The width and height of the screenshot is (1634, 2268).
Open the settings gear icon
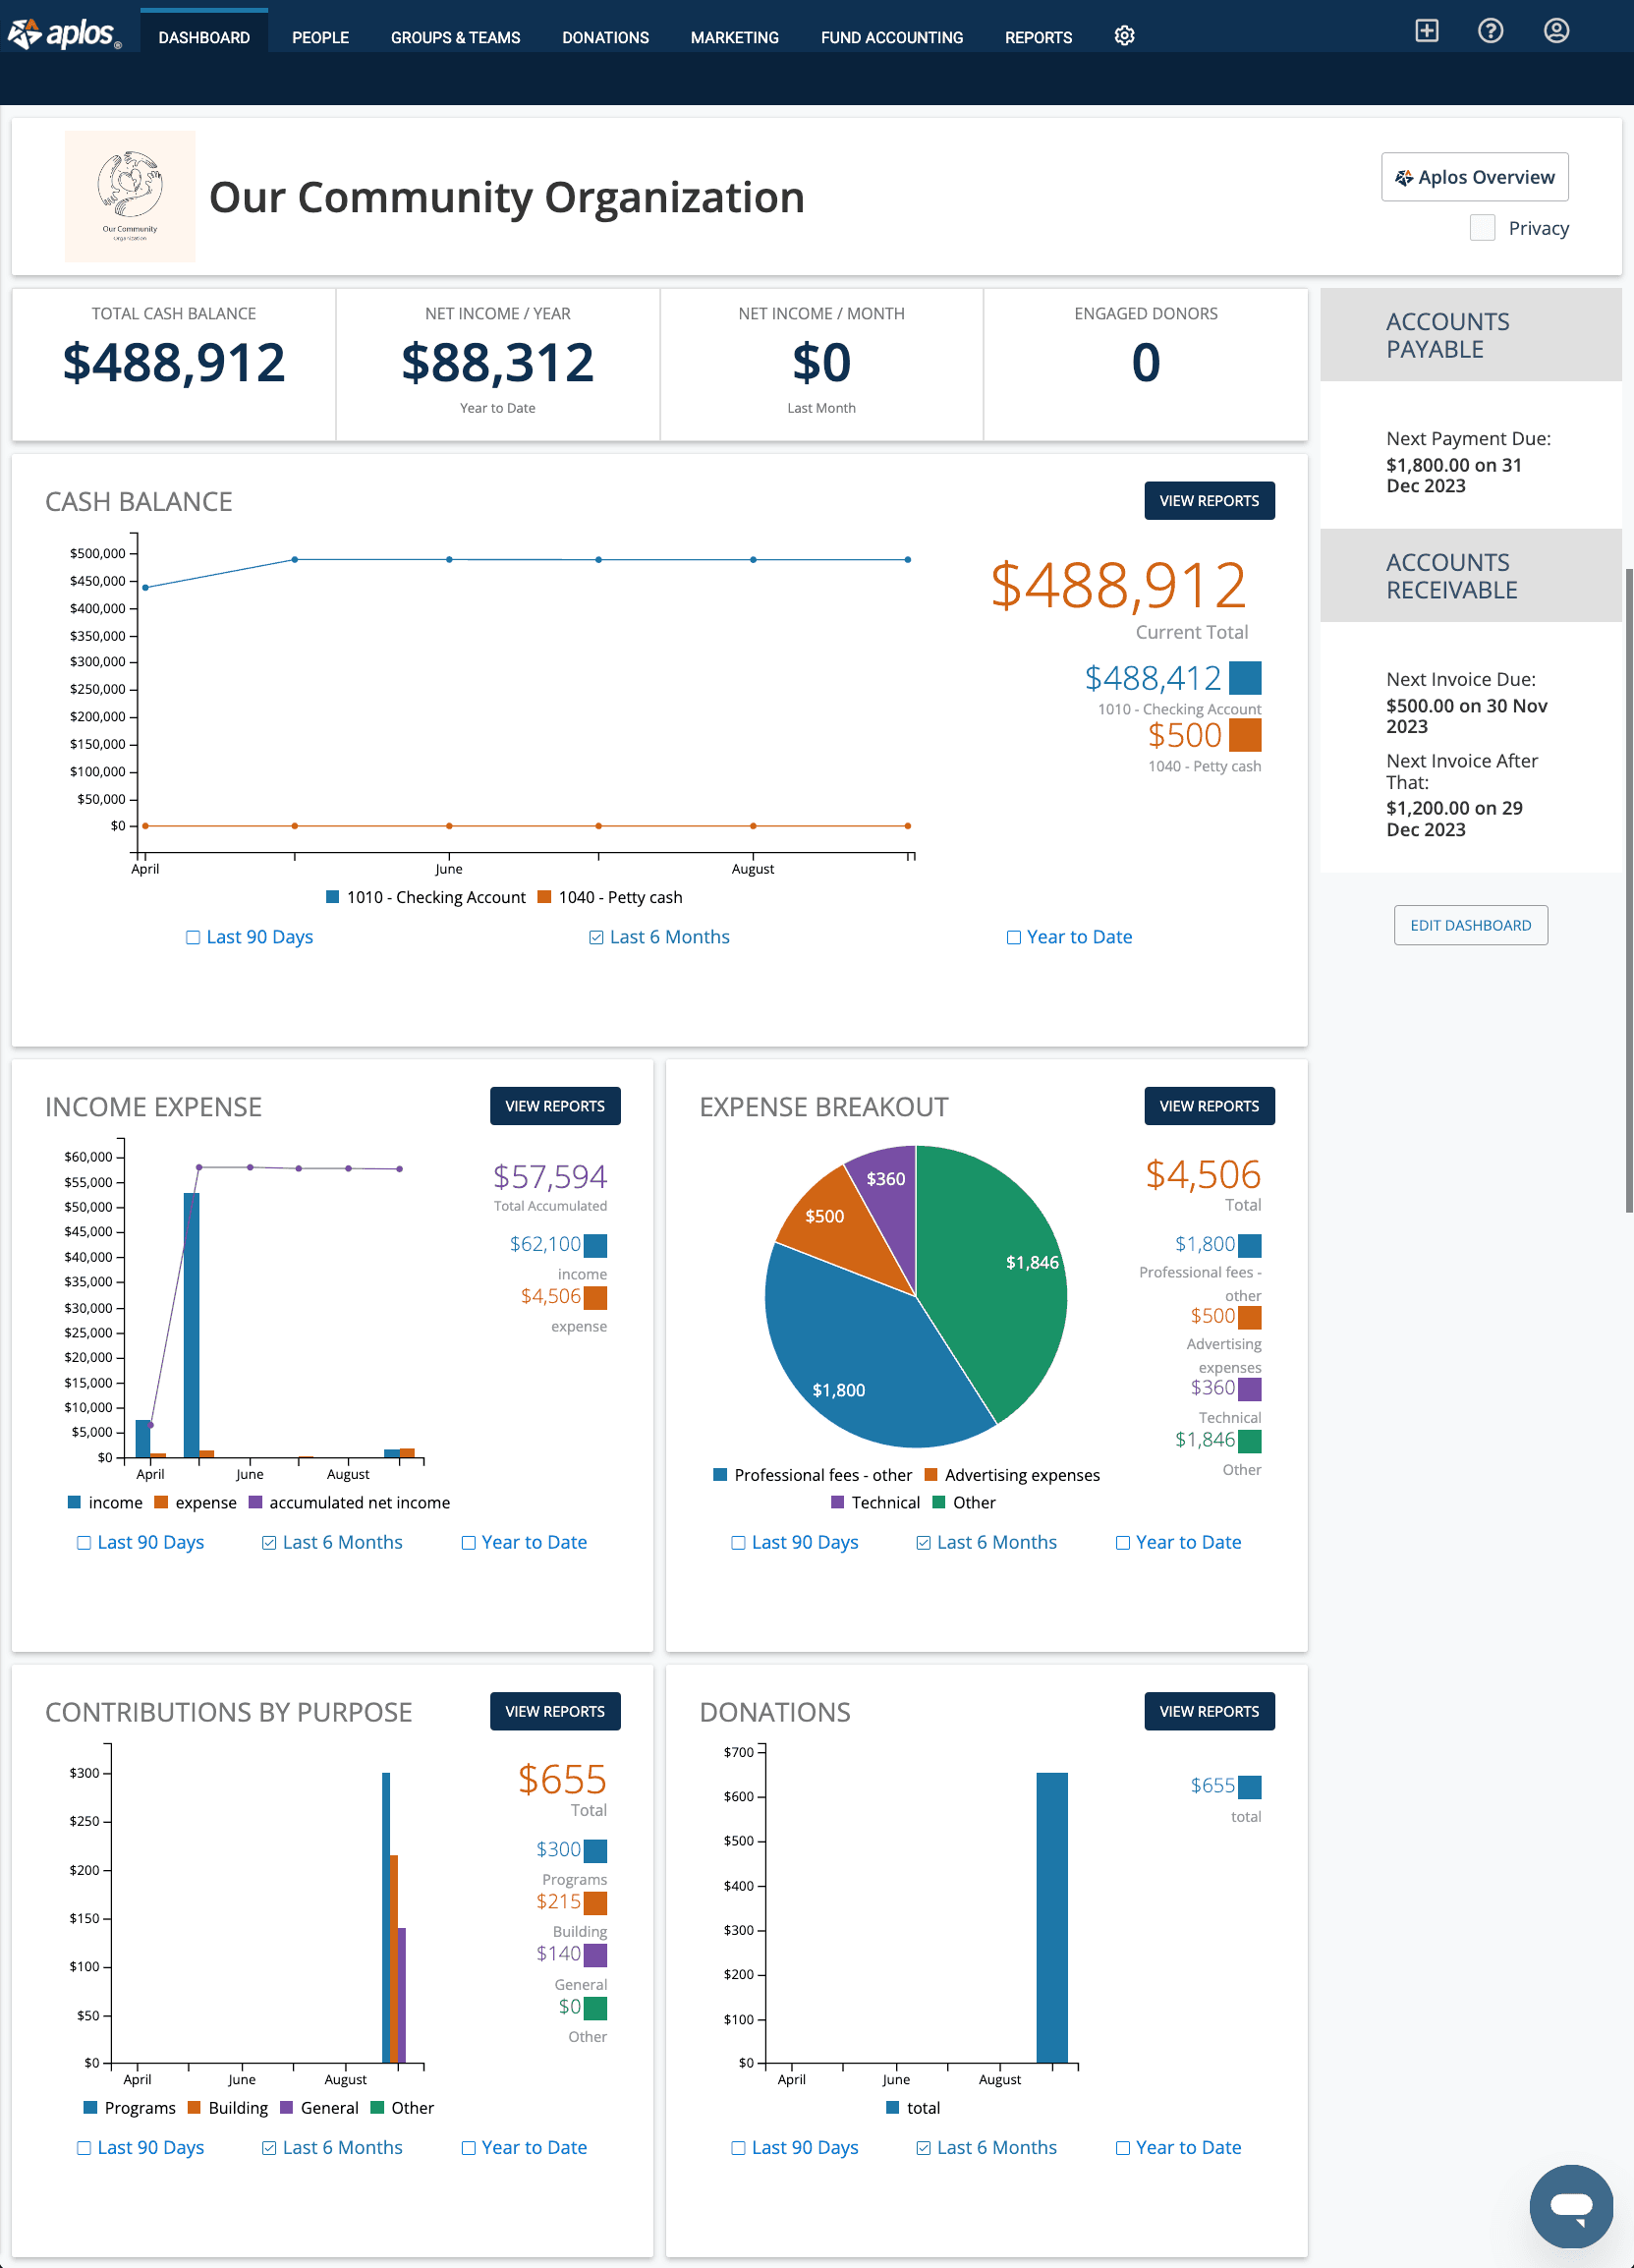[x=1124, y=36]
